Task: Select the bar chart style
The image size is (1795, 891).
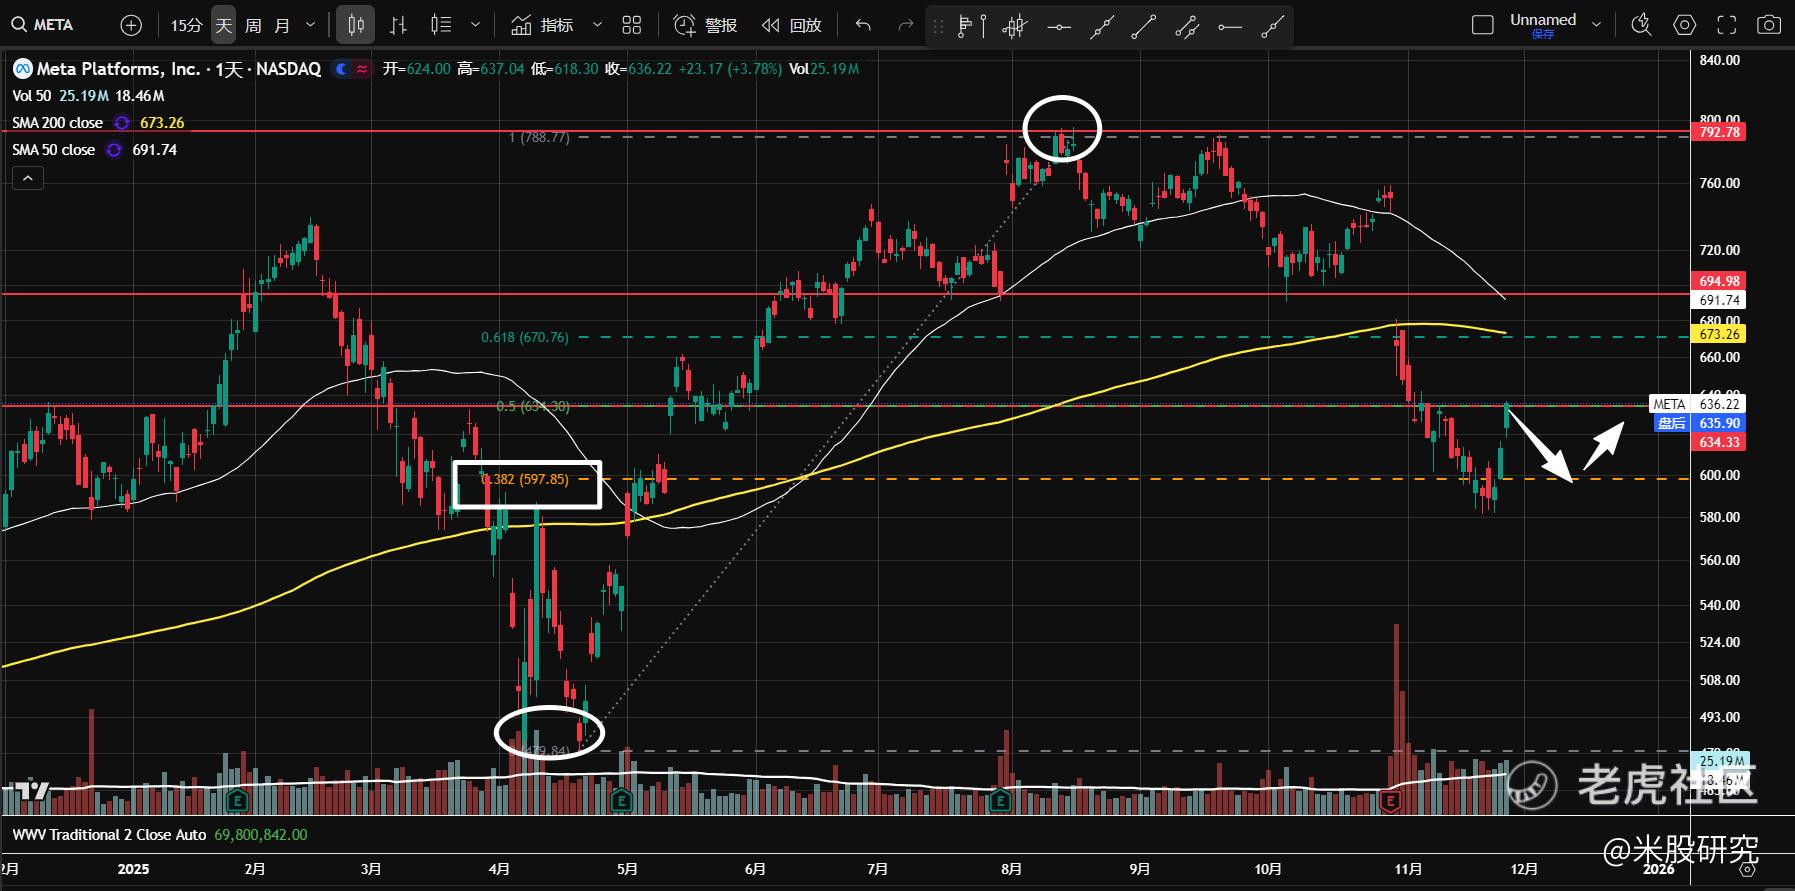Action: point(398,25)
